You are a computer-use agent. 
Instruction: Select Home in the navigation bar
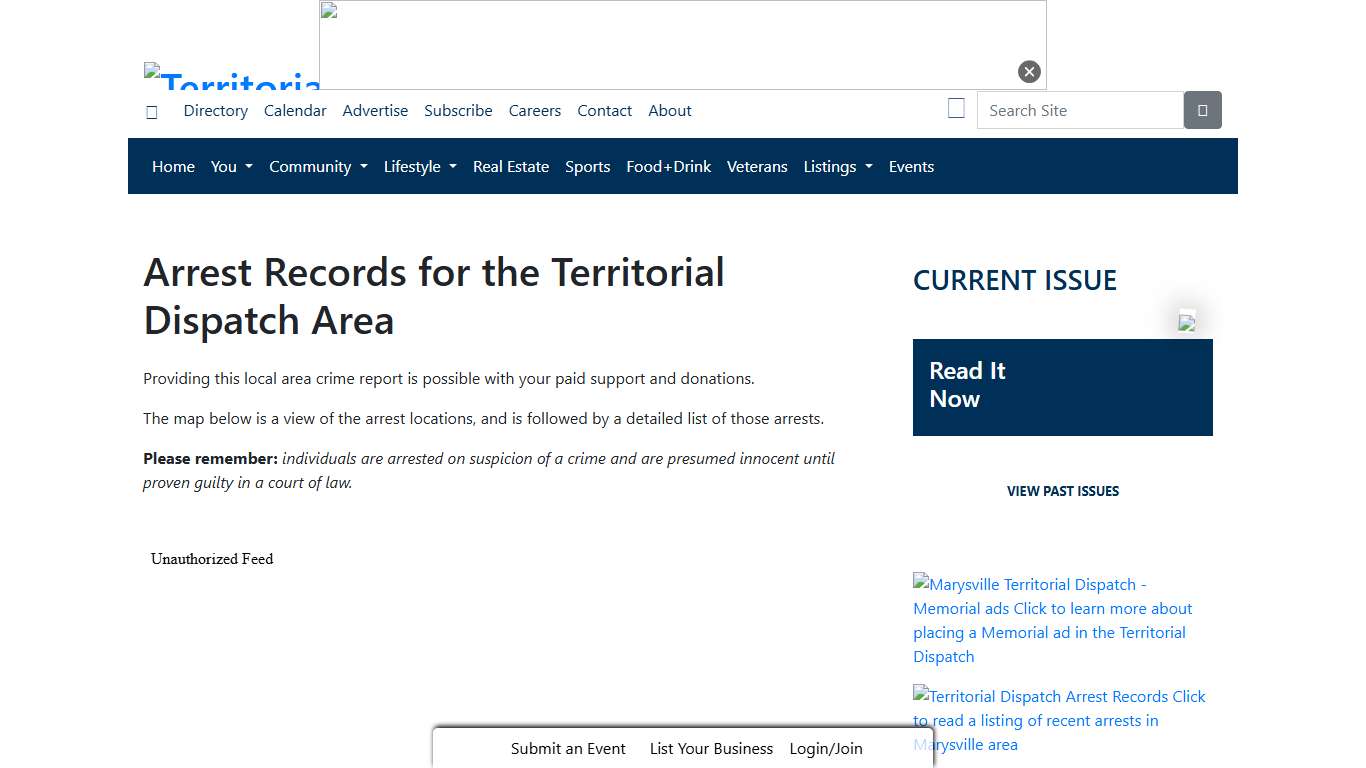point(173,166)
